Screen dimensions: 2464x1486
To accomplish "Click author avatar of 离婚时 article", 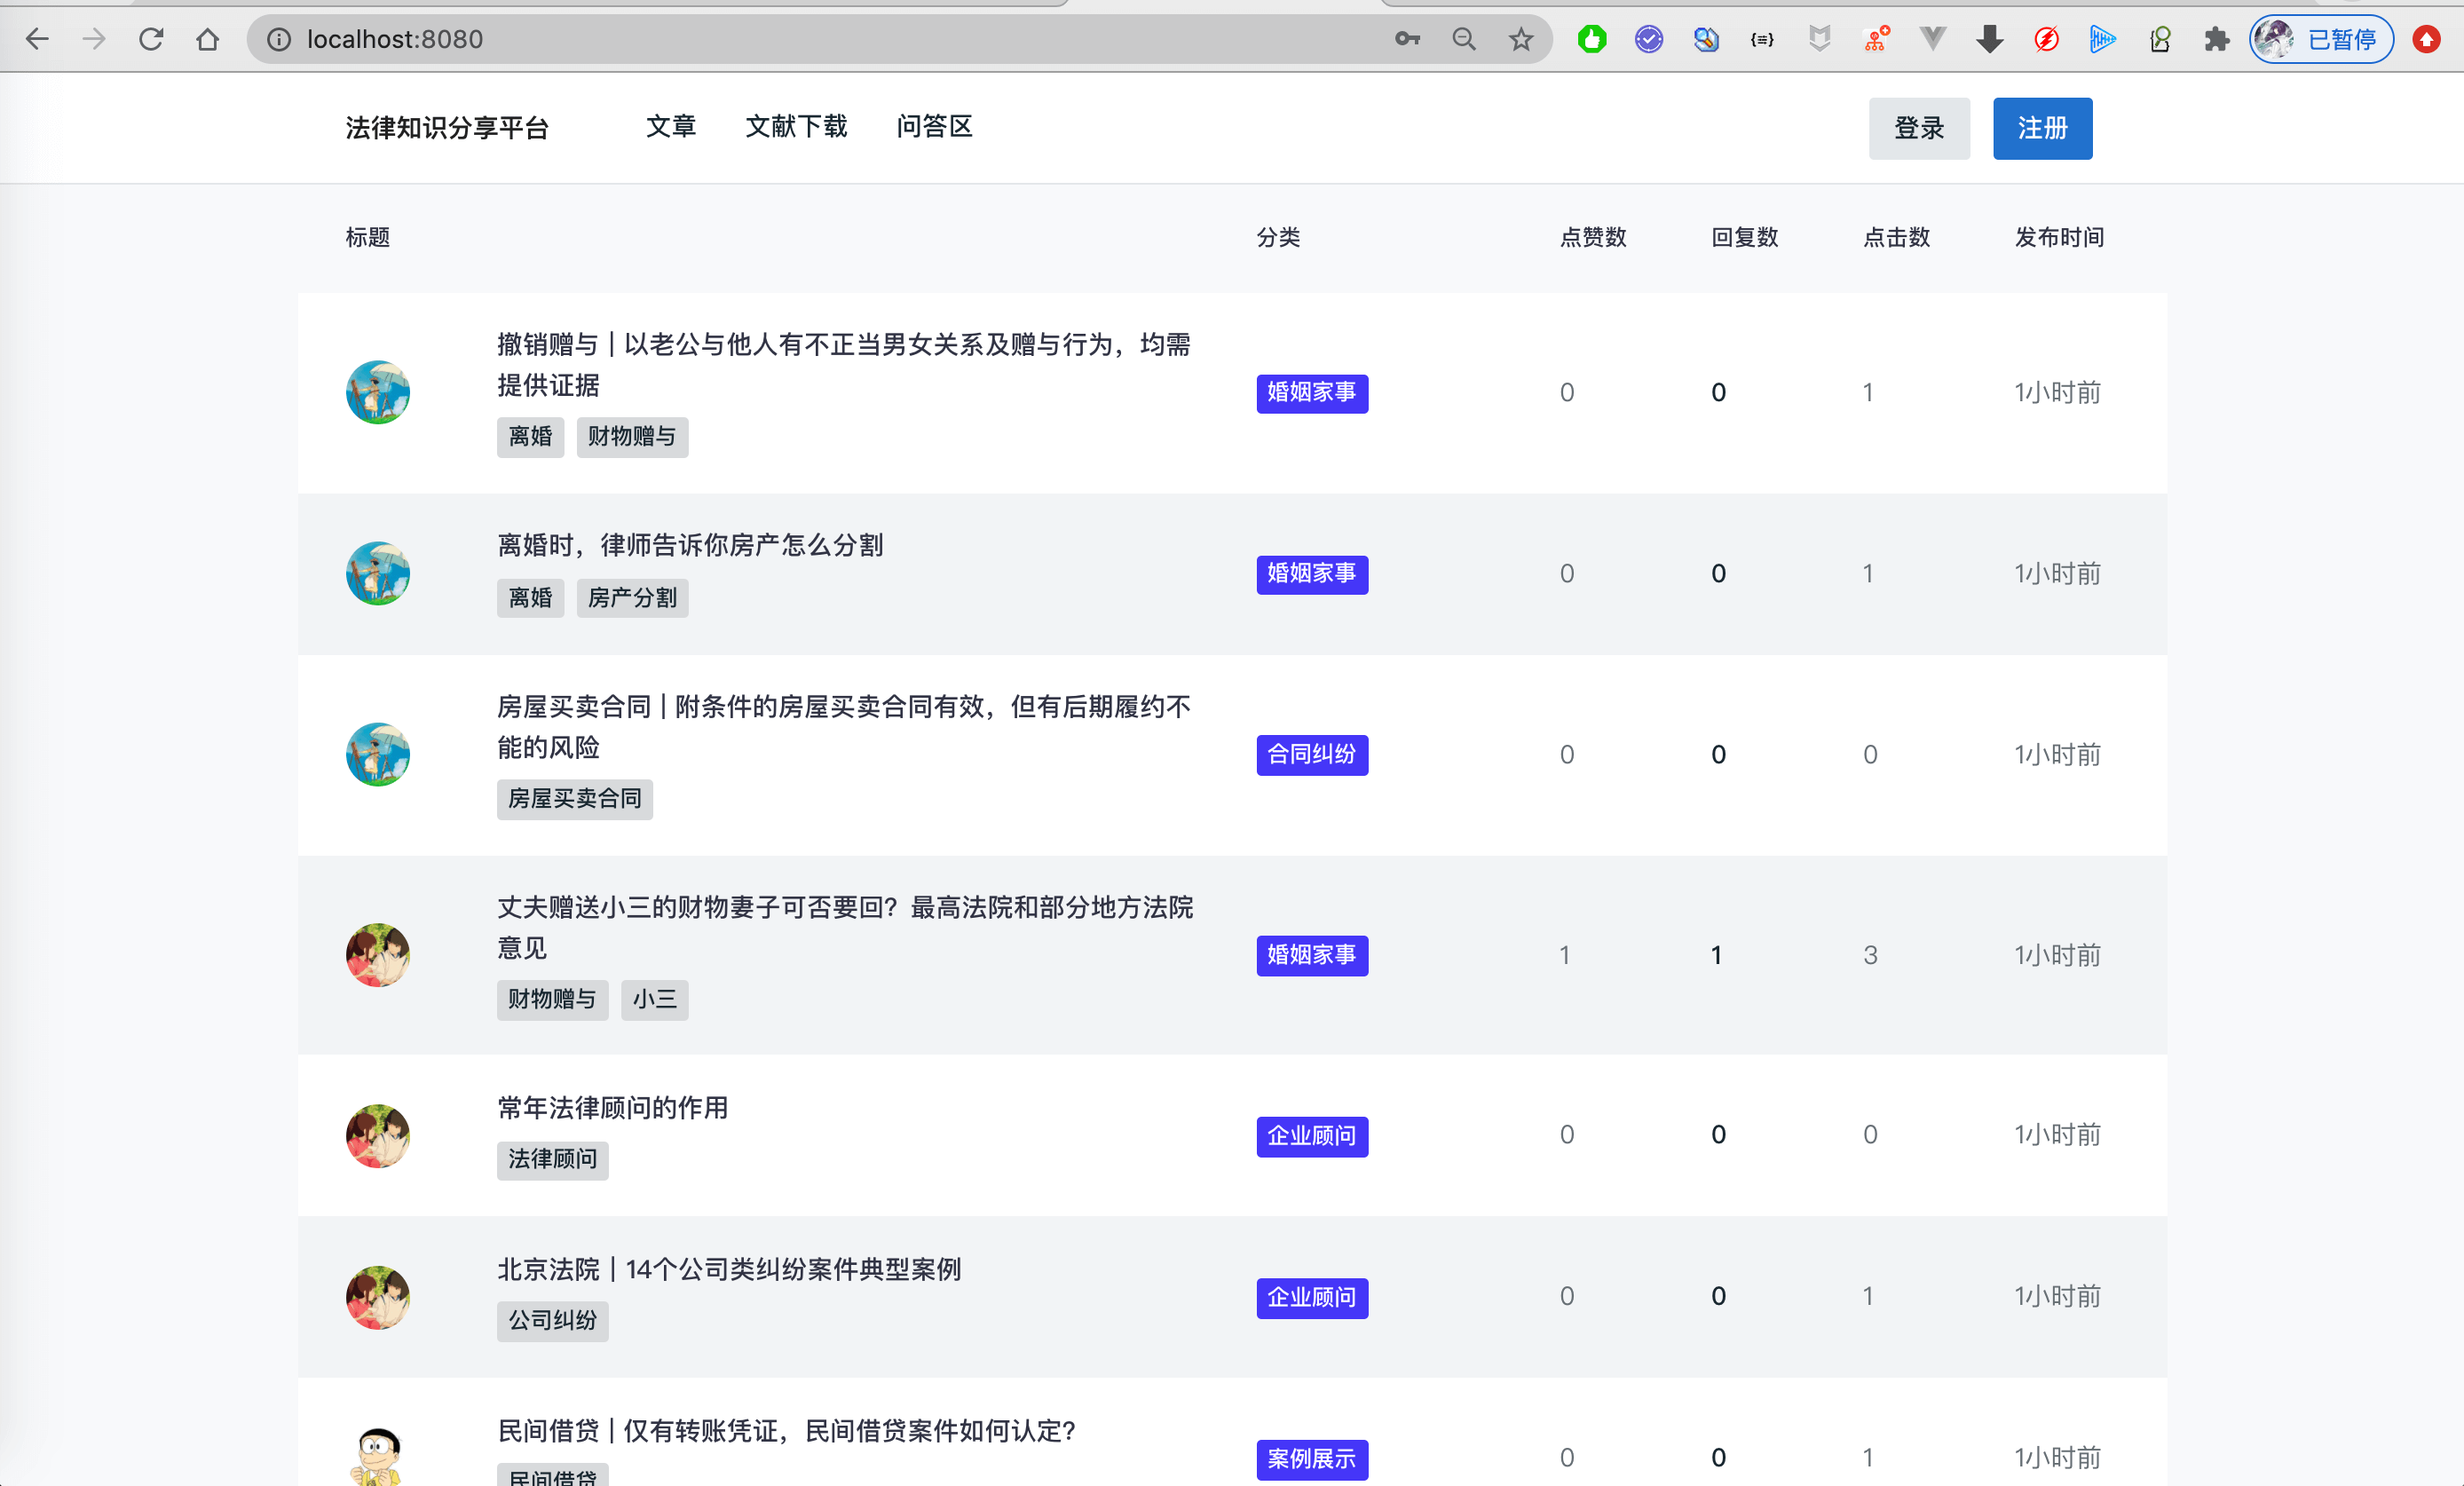I will 378,573.
